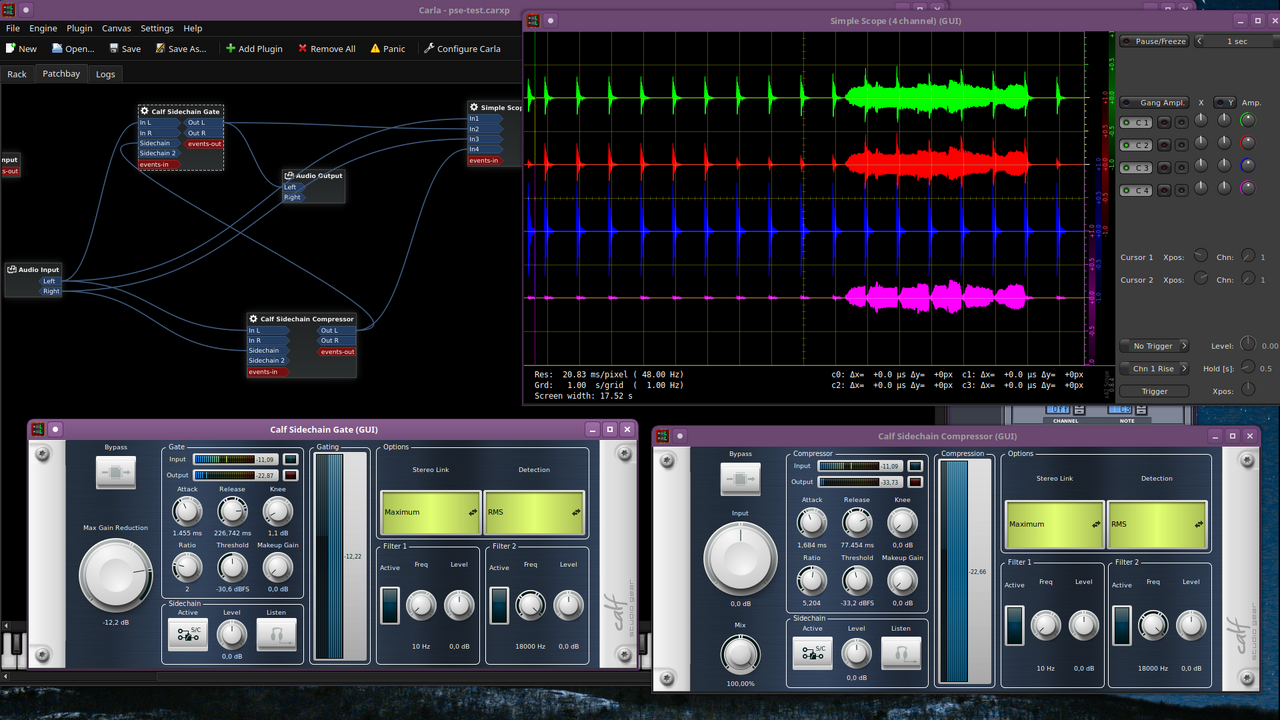The width and height of the screenshot is (1280, 720).
Task: Click the Compressor Threshold knob
Action: tap(857, 580)
